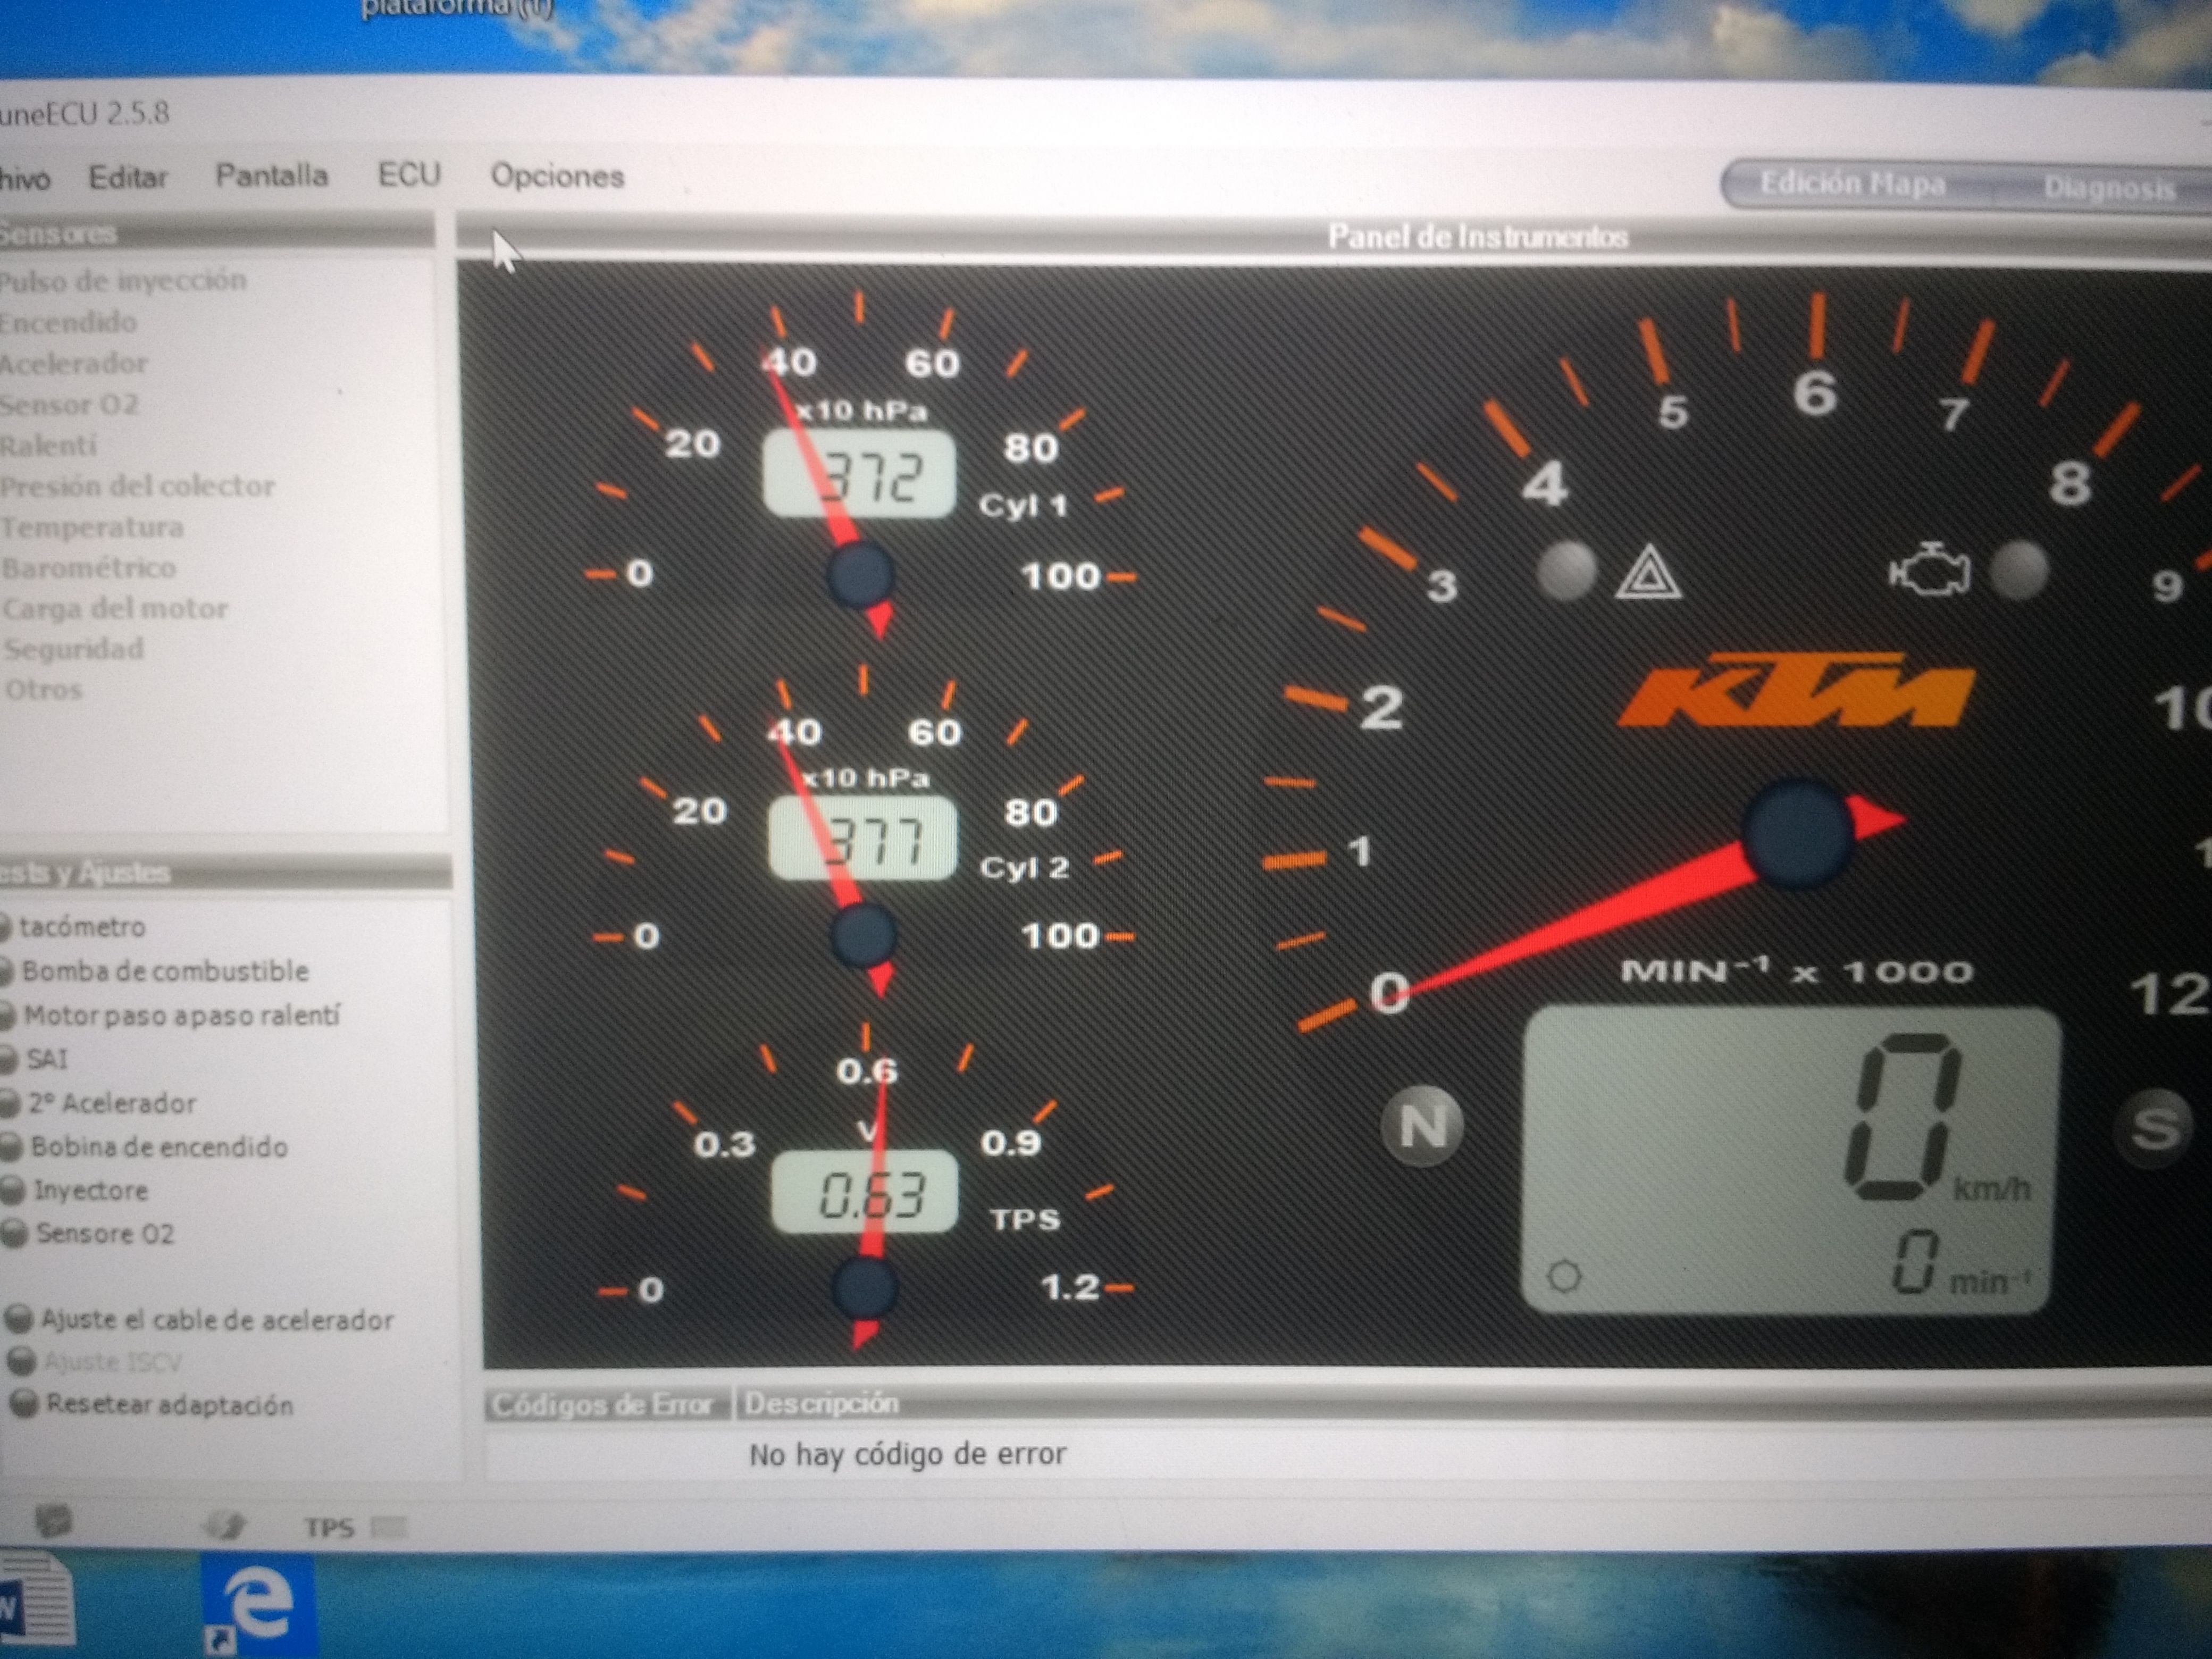Viewport: 2212px width, 1659px height.
Task: Choose Resetear adaptación
Action: coord(169,1405)
